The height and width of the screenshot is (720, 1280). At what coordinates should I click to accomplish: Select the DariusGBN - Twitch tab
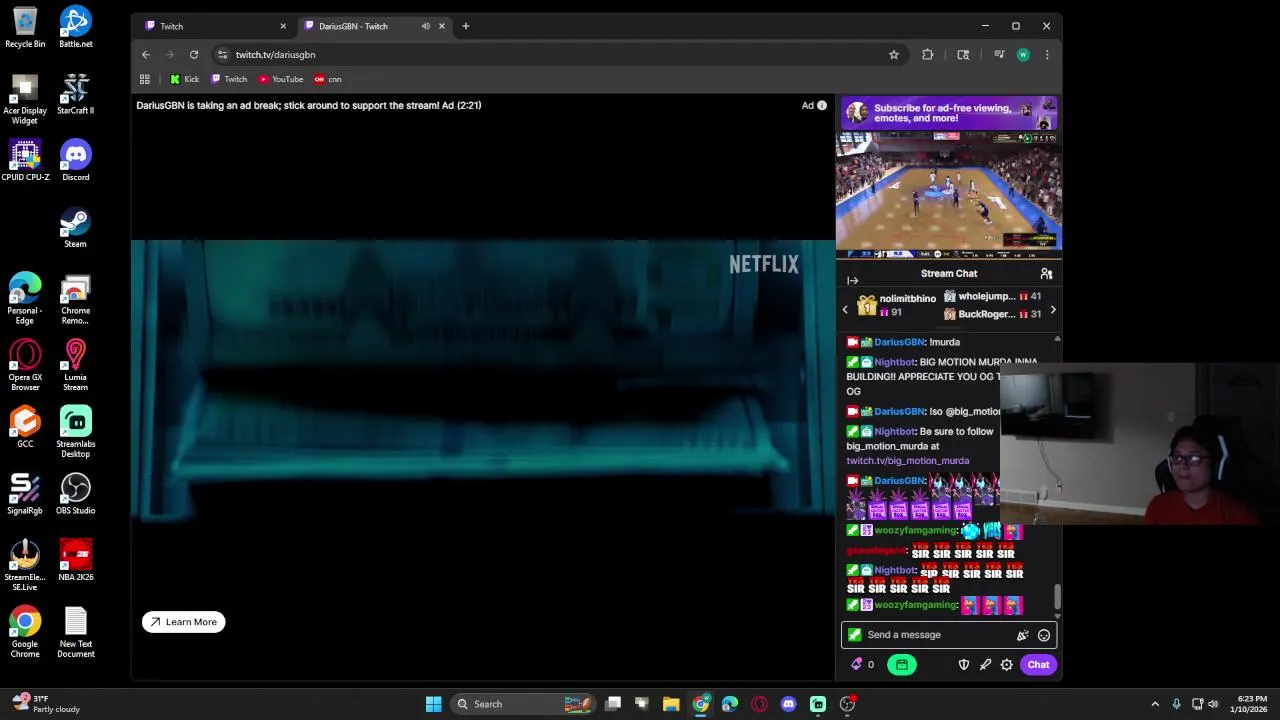(375, 26)
